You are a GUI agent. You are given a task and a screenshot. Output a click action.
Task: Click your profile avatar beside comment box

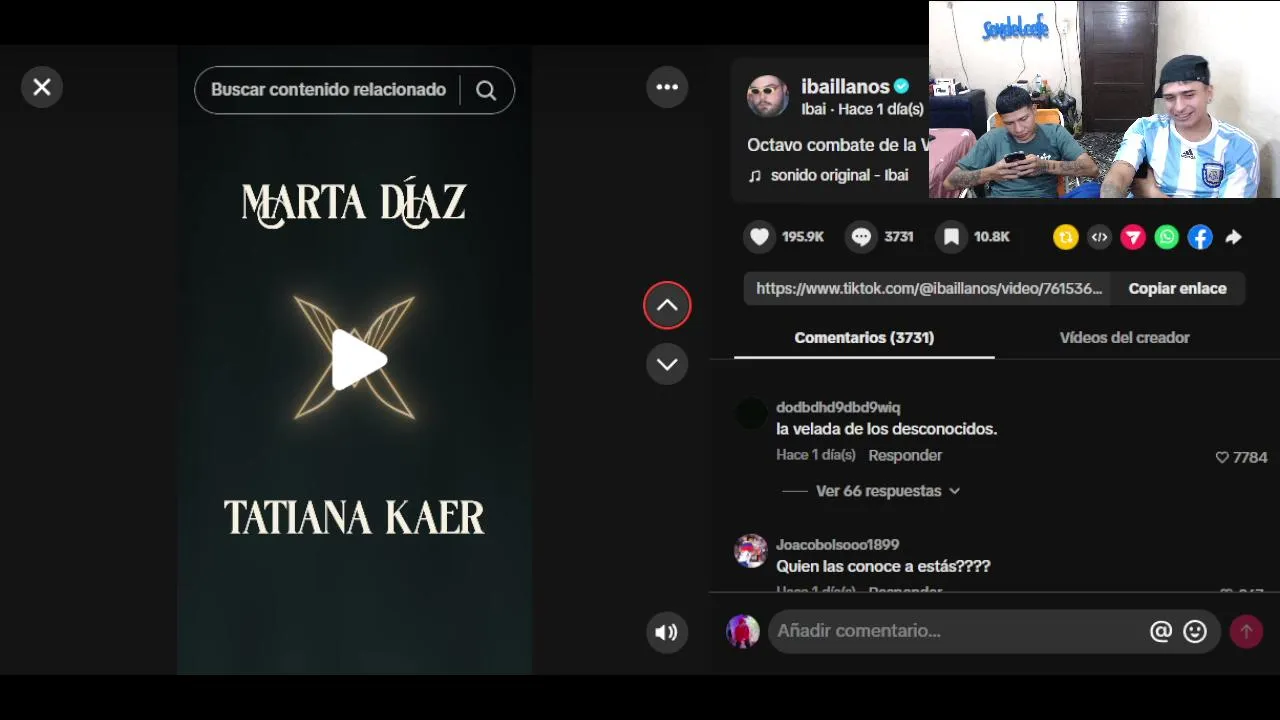point(743,631)
